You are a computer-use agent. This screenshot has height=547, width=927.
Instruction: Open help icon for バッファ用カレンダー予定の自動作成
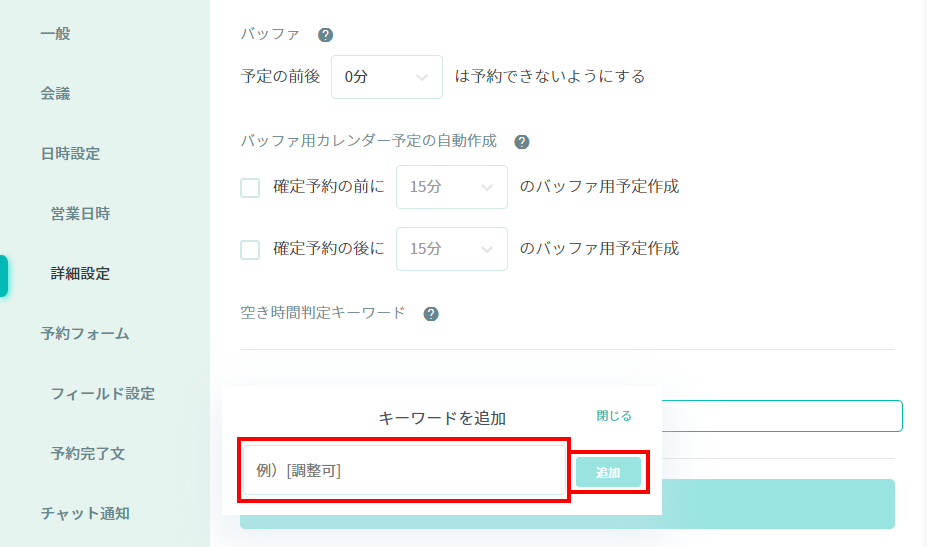coord(521,142)
